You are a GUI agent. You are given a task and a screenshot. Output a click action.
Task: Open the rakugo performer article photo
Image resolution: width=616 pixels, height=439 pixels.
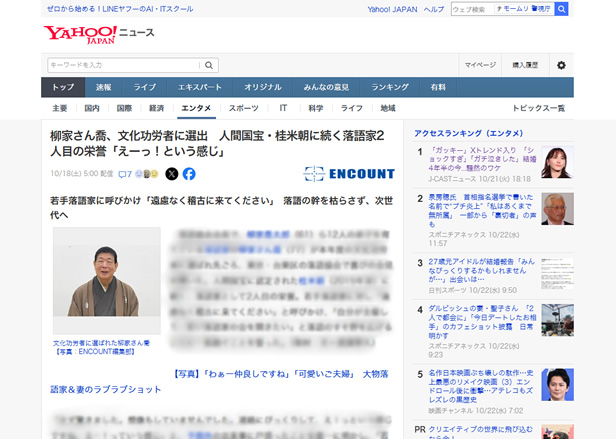coord(107,281)
